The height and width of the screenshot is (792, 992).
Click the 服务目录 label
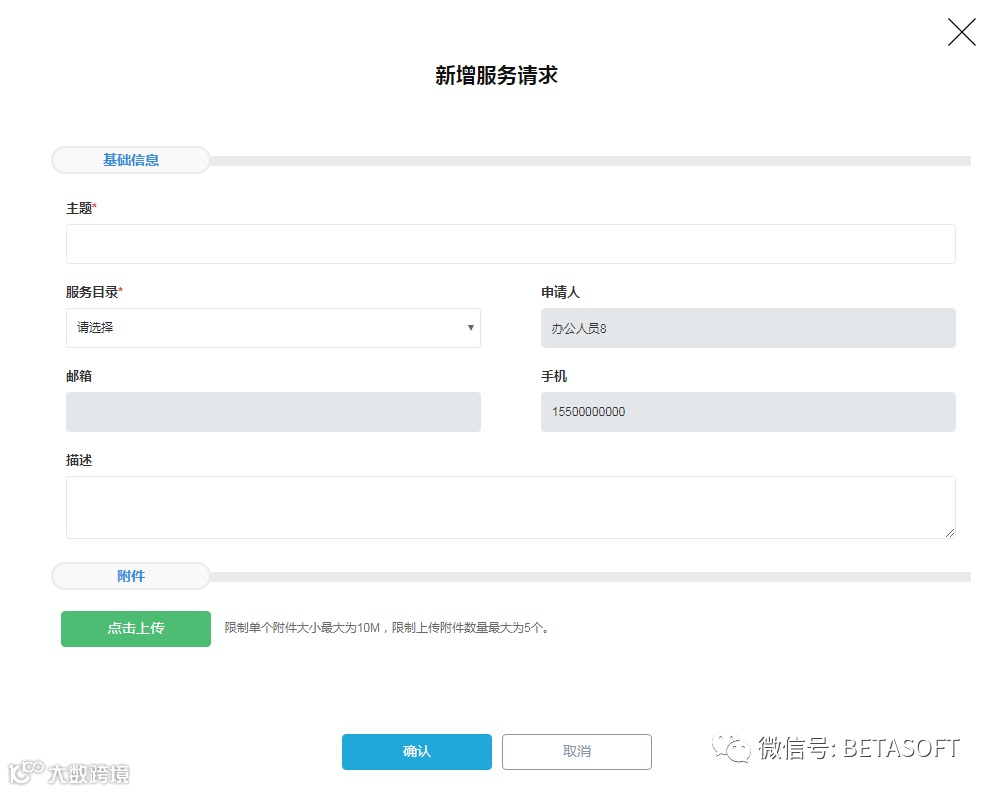94,292
